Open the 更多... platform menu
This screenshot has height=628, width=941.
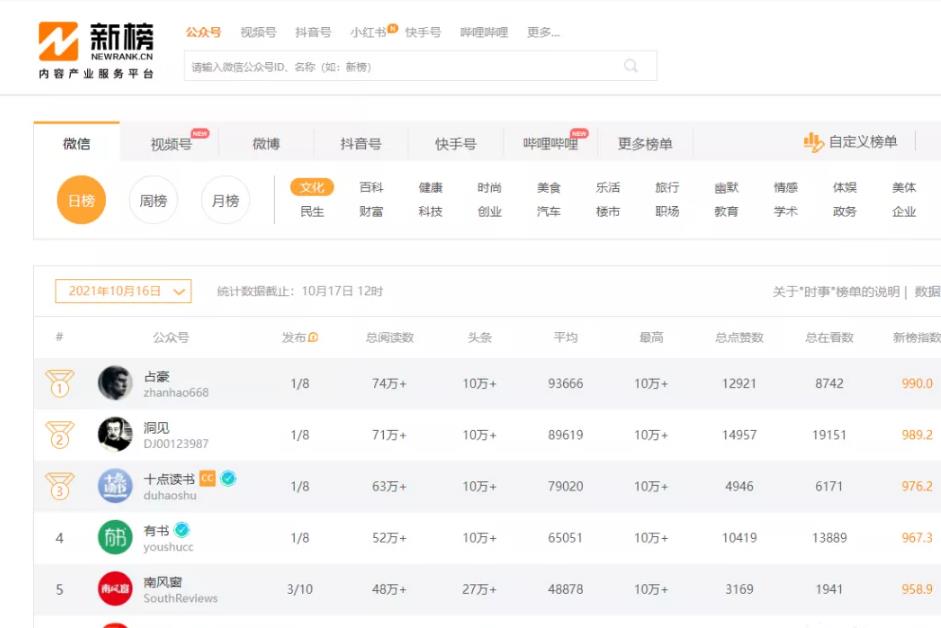click(543, 32)
